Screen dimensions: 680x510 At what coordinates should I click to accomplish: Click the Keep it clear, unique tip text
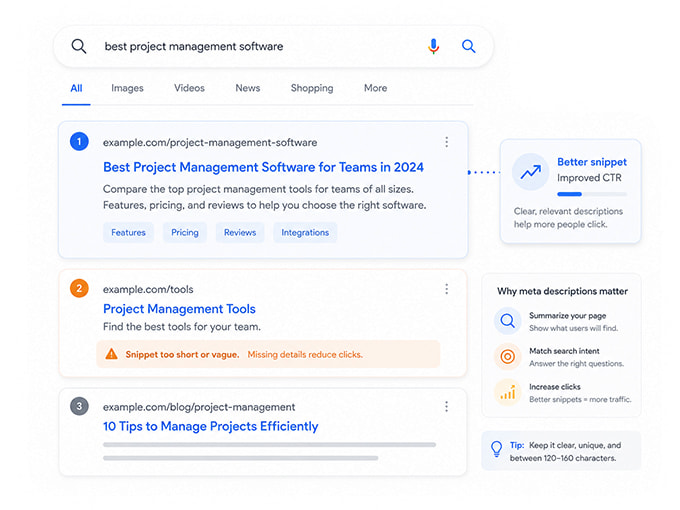point(565,451)
